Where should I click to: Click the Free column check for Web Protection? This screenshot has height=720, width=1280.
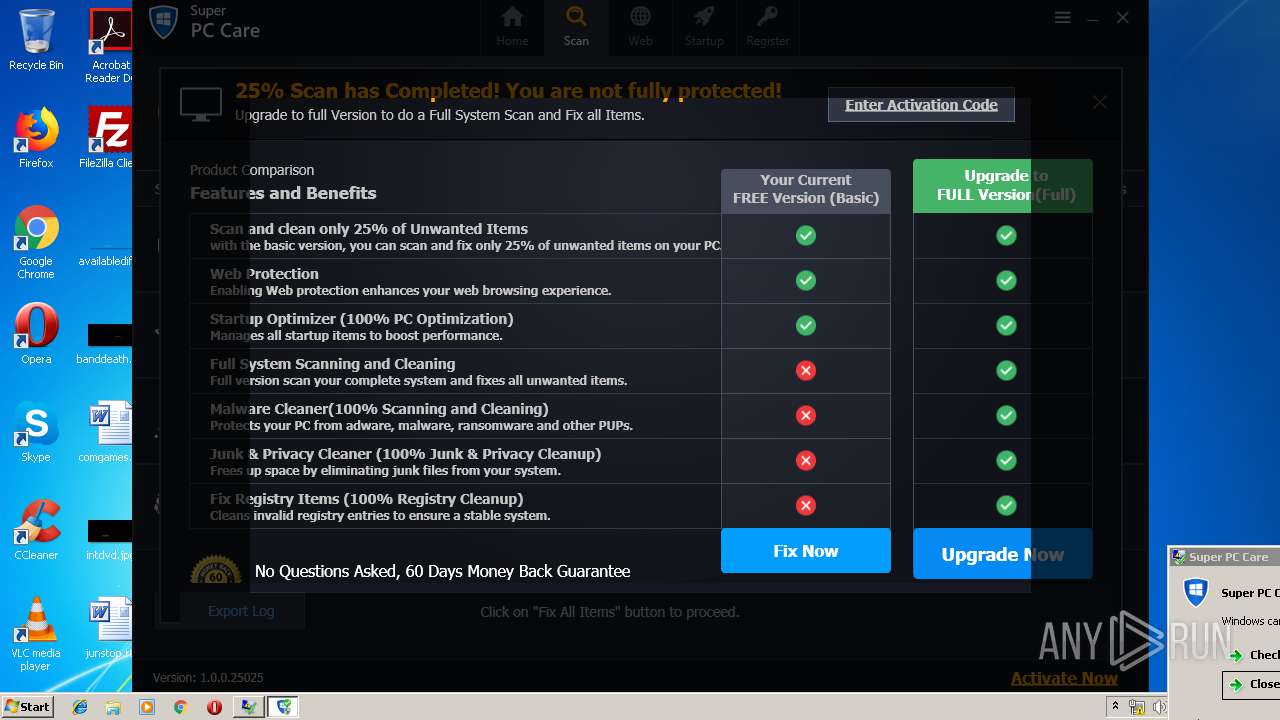(806, 281)
